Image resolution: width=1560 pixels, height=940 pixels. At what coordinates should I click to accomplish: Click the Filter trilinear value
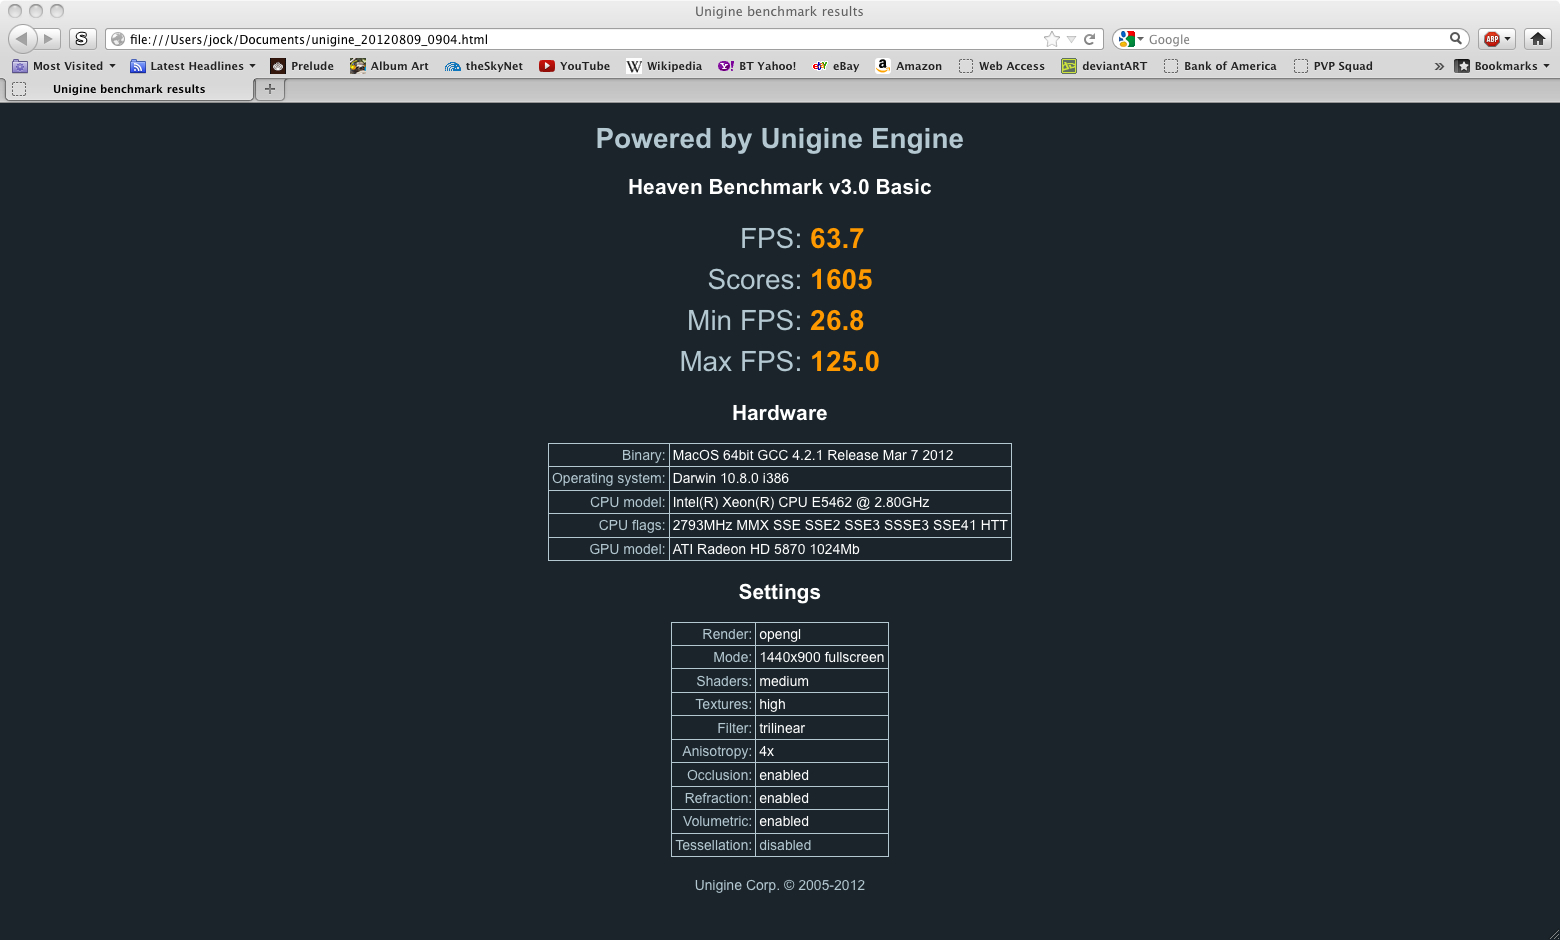[x=822, y=728]
